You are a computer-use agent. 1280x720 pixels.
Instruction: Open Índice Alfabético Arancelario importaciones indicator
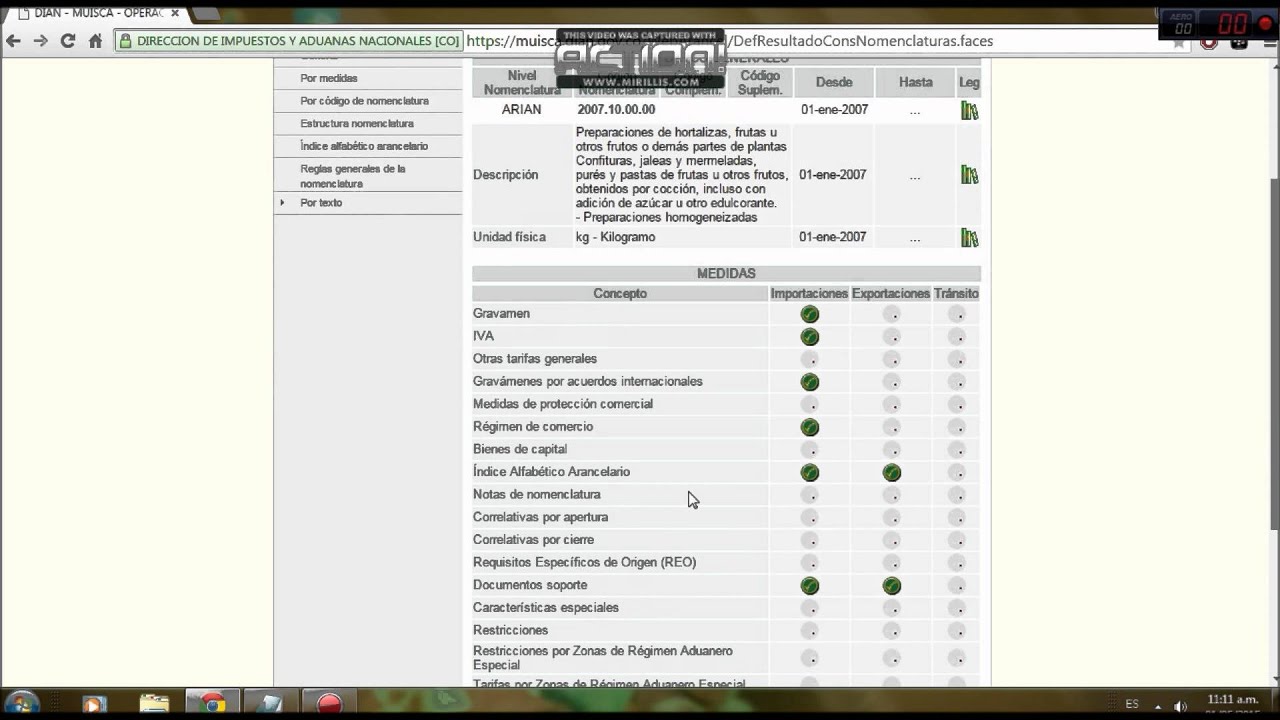pos(810,472)
